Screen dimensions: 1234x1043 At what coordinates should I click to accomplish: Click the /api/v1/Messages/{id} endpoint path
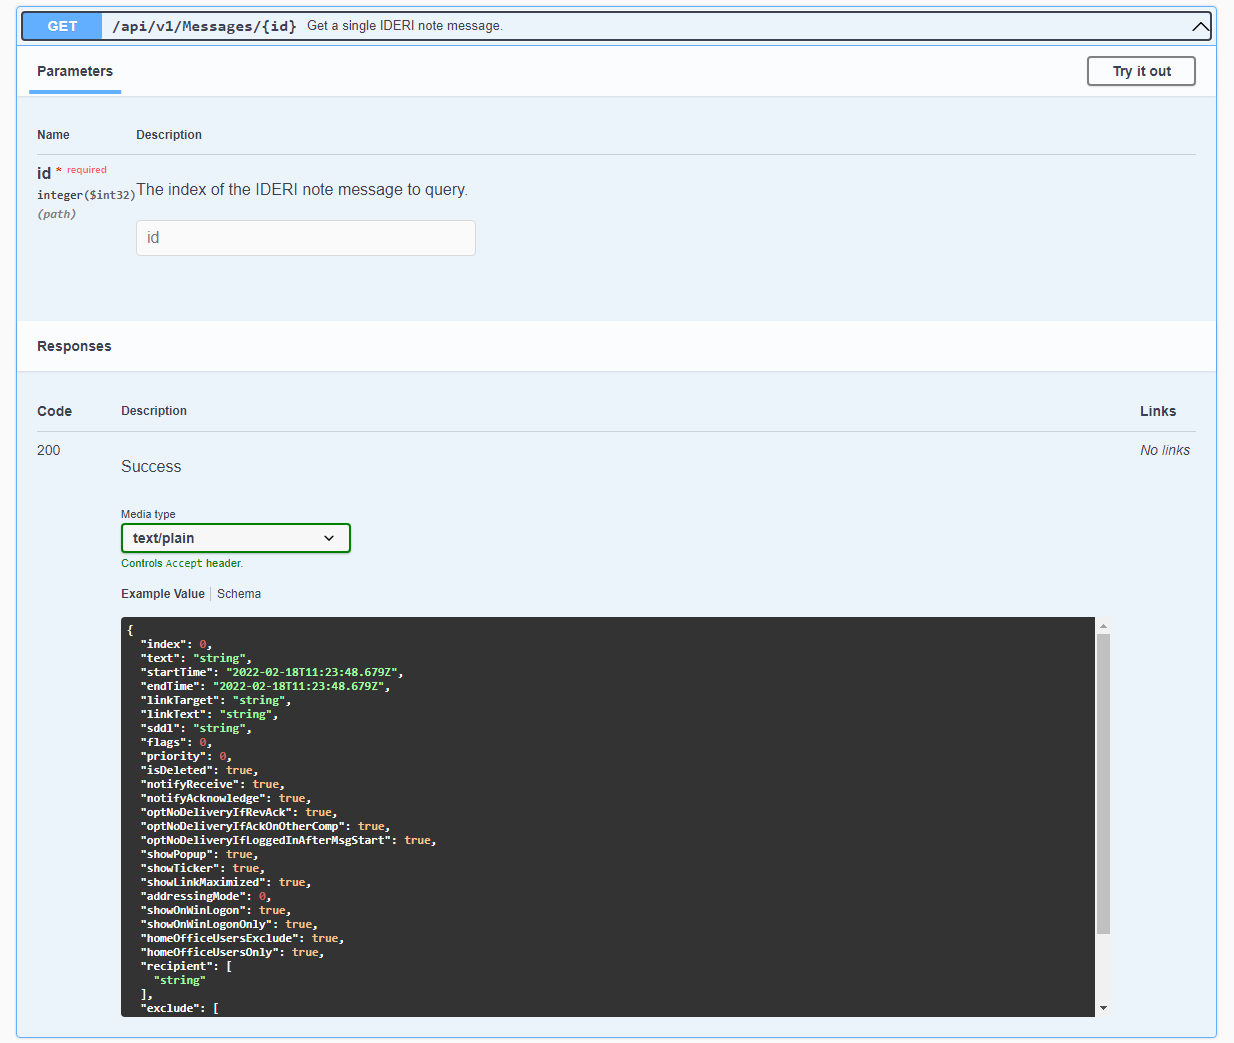204,26
